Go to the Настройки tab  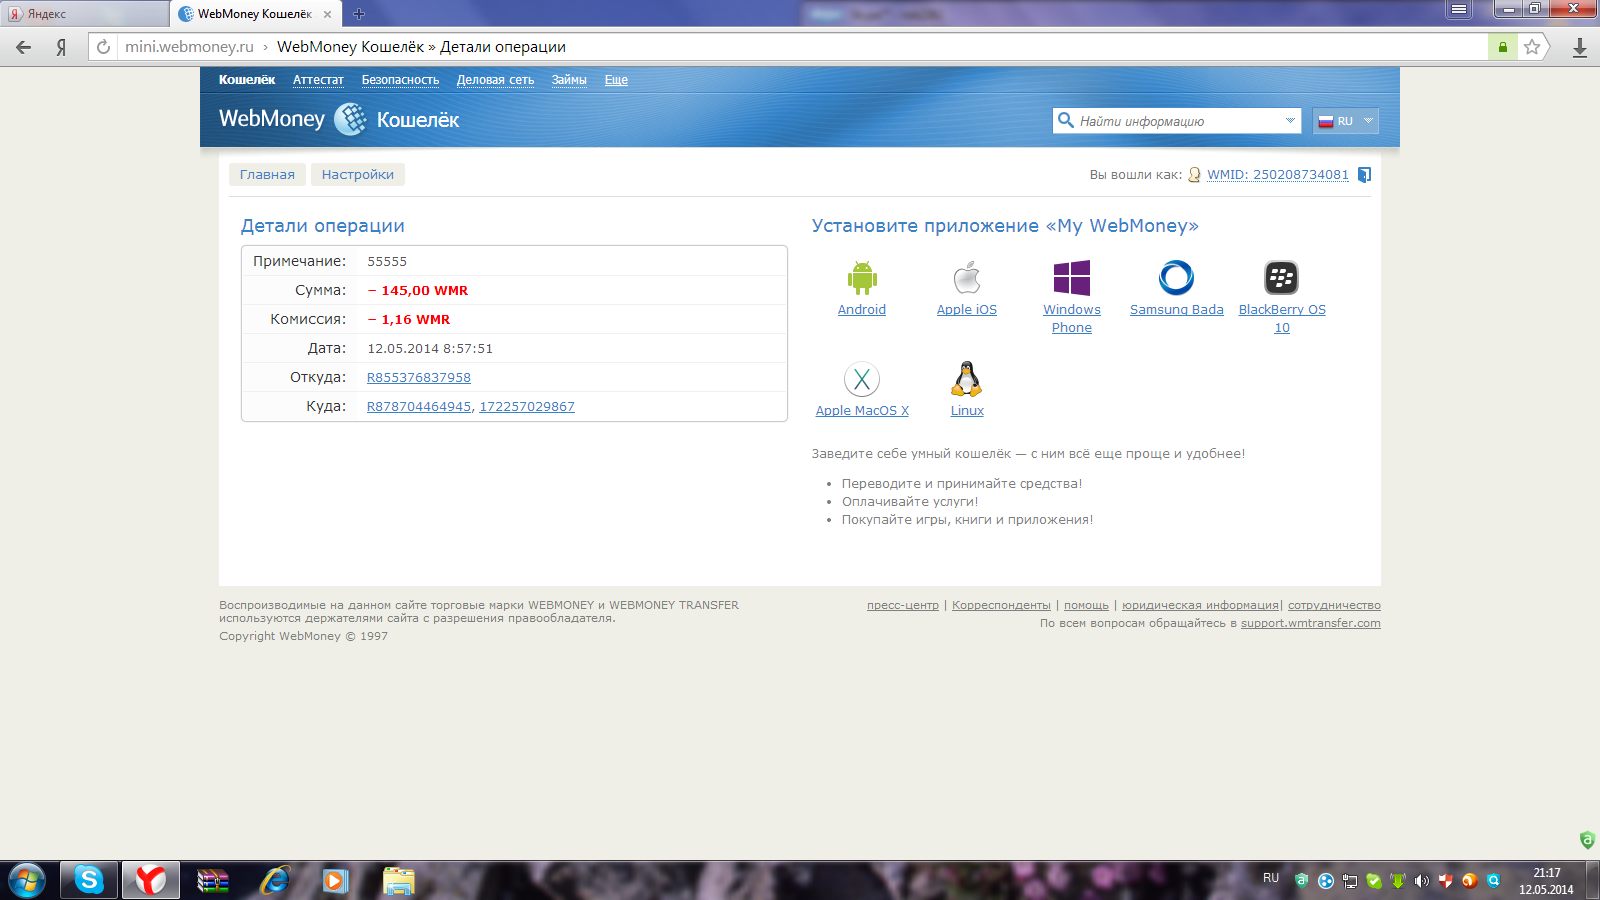(358, 175)
